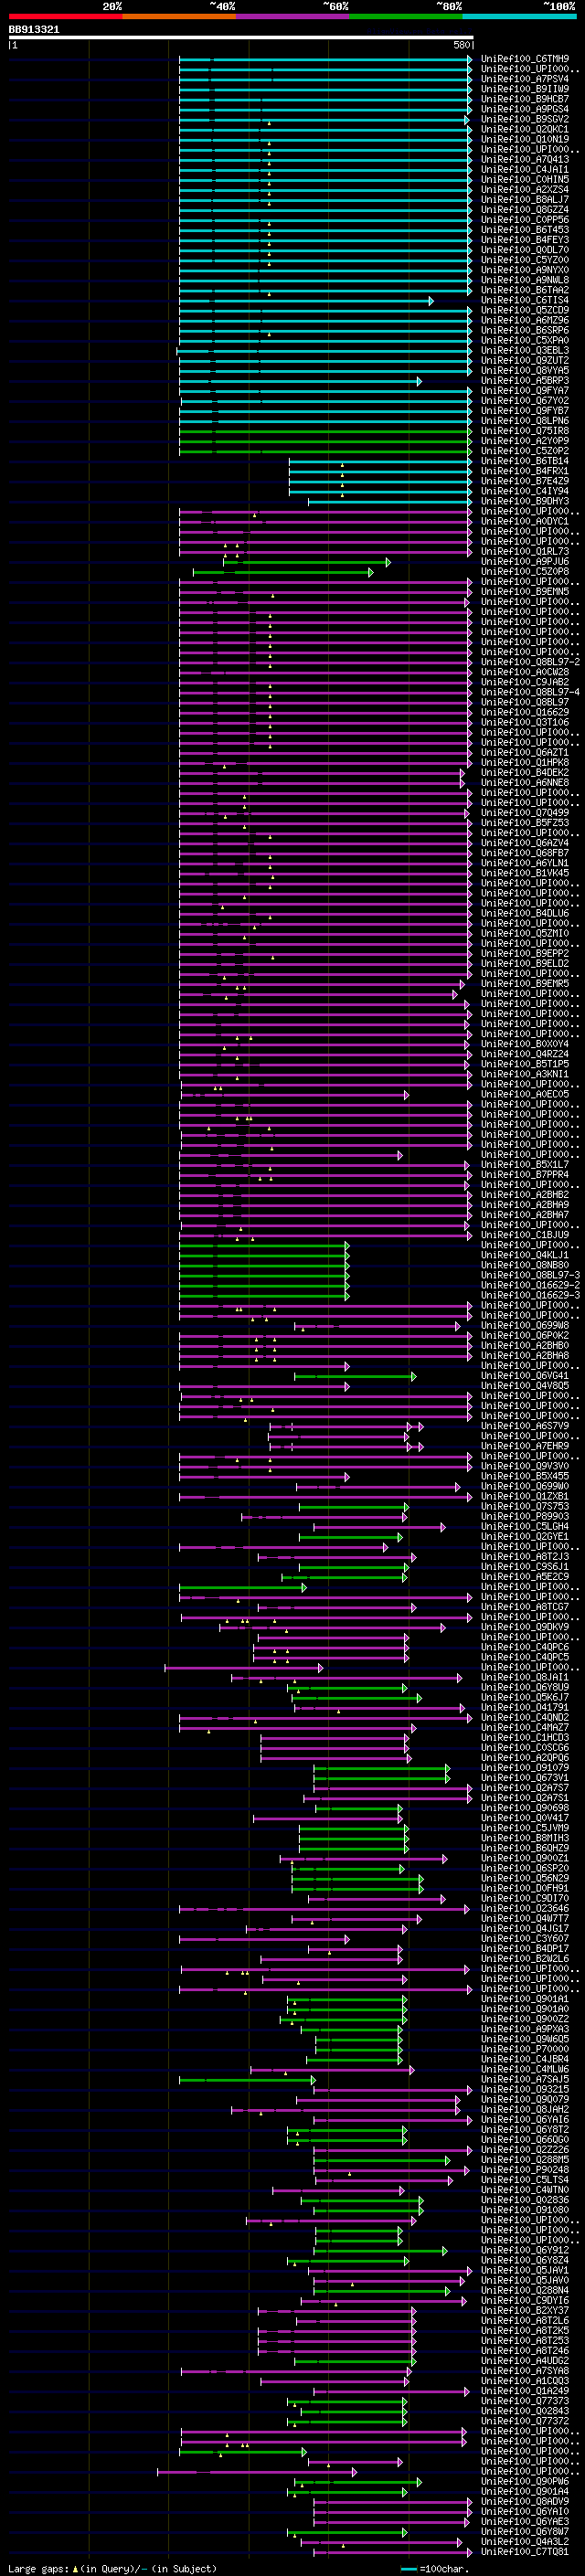Click the UniRef100_B6TB14 label
This screenshot has height=2576, width=585.
coord(525,462)
